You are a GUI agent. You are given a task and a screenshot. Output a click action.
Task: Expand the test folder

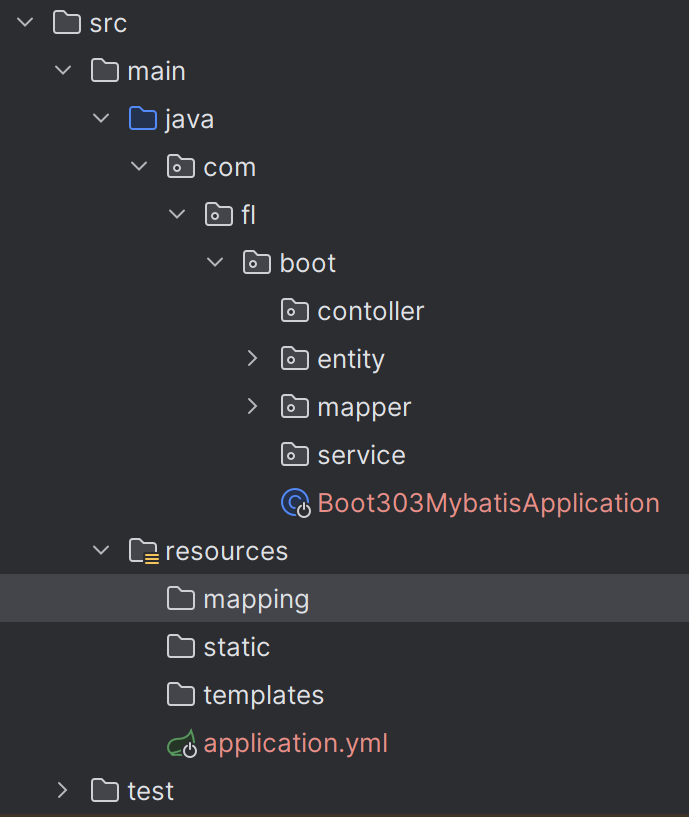63,791
